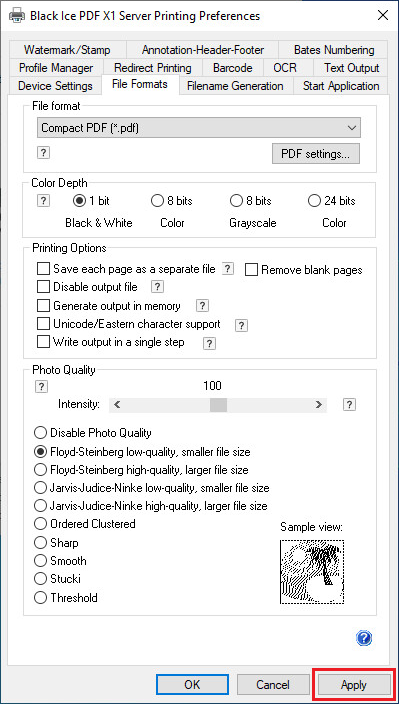399x704 pixels.
Task: Switch to the Filename Generation tab
Action: [x=235, y=86]
